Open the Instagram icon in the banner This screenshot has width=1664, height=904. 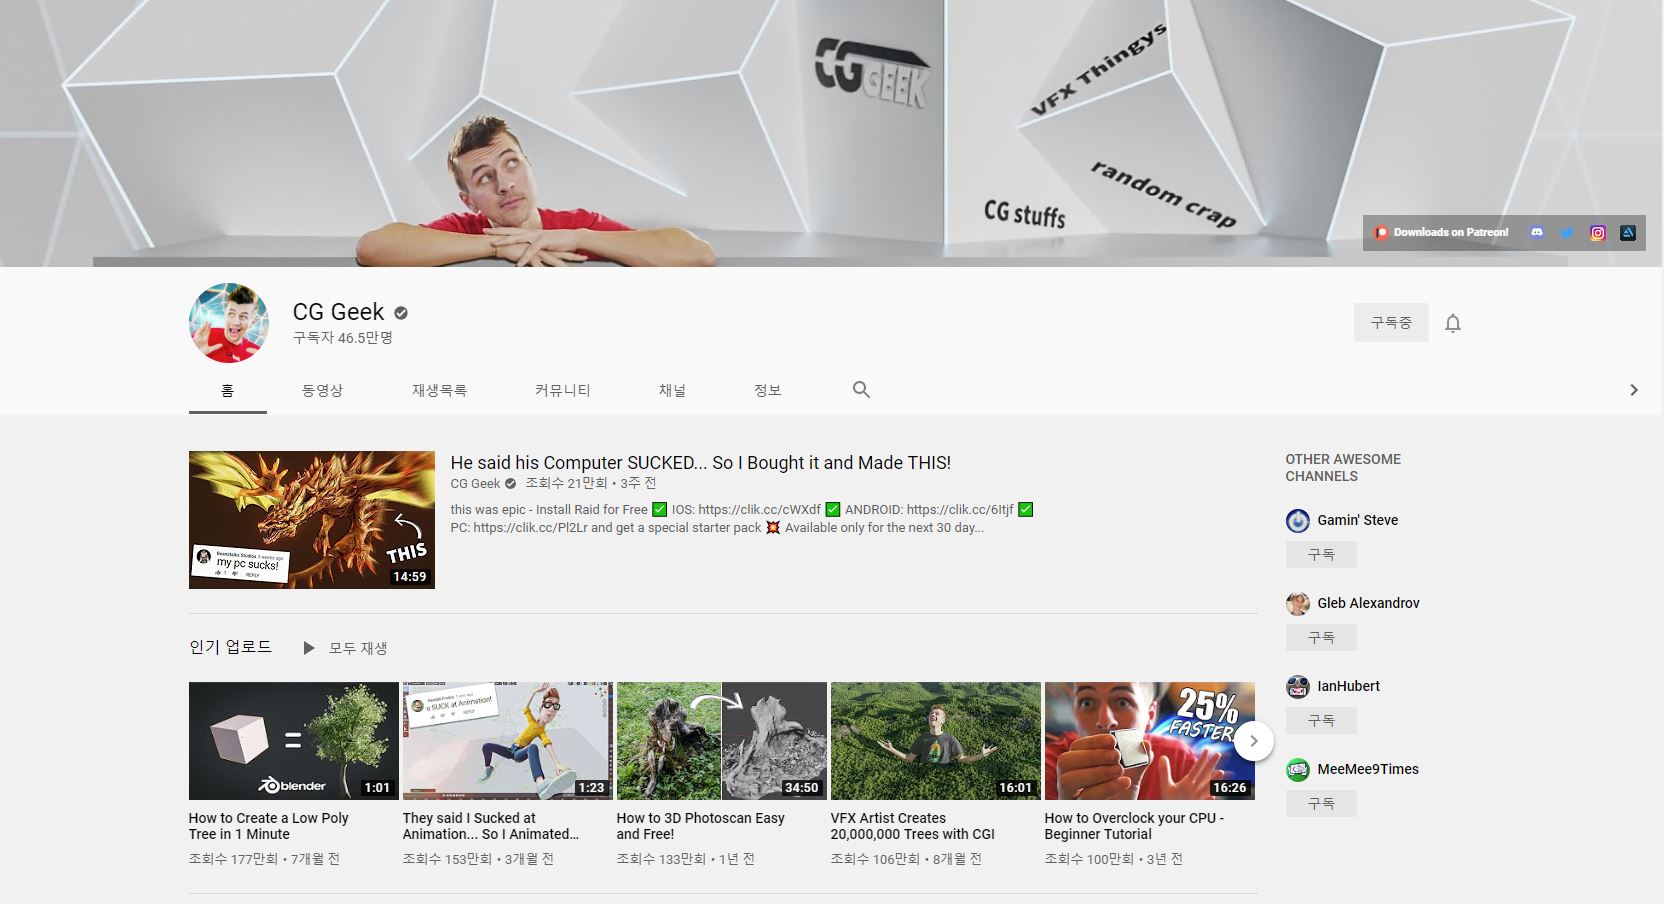[x=1598, y=233]
